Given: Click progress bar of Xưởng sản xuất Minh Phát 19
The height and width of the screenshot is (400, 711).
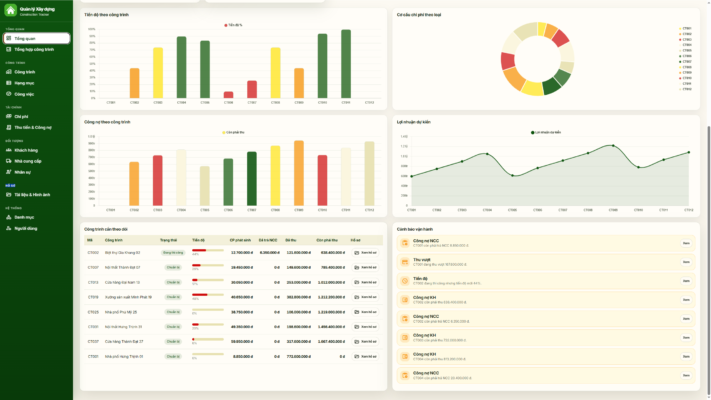Looking at the screenshot, I should pyautogui.click(x=208, y=295).
